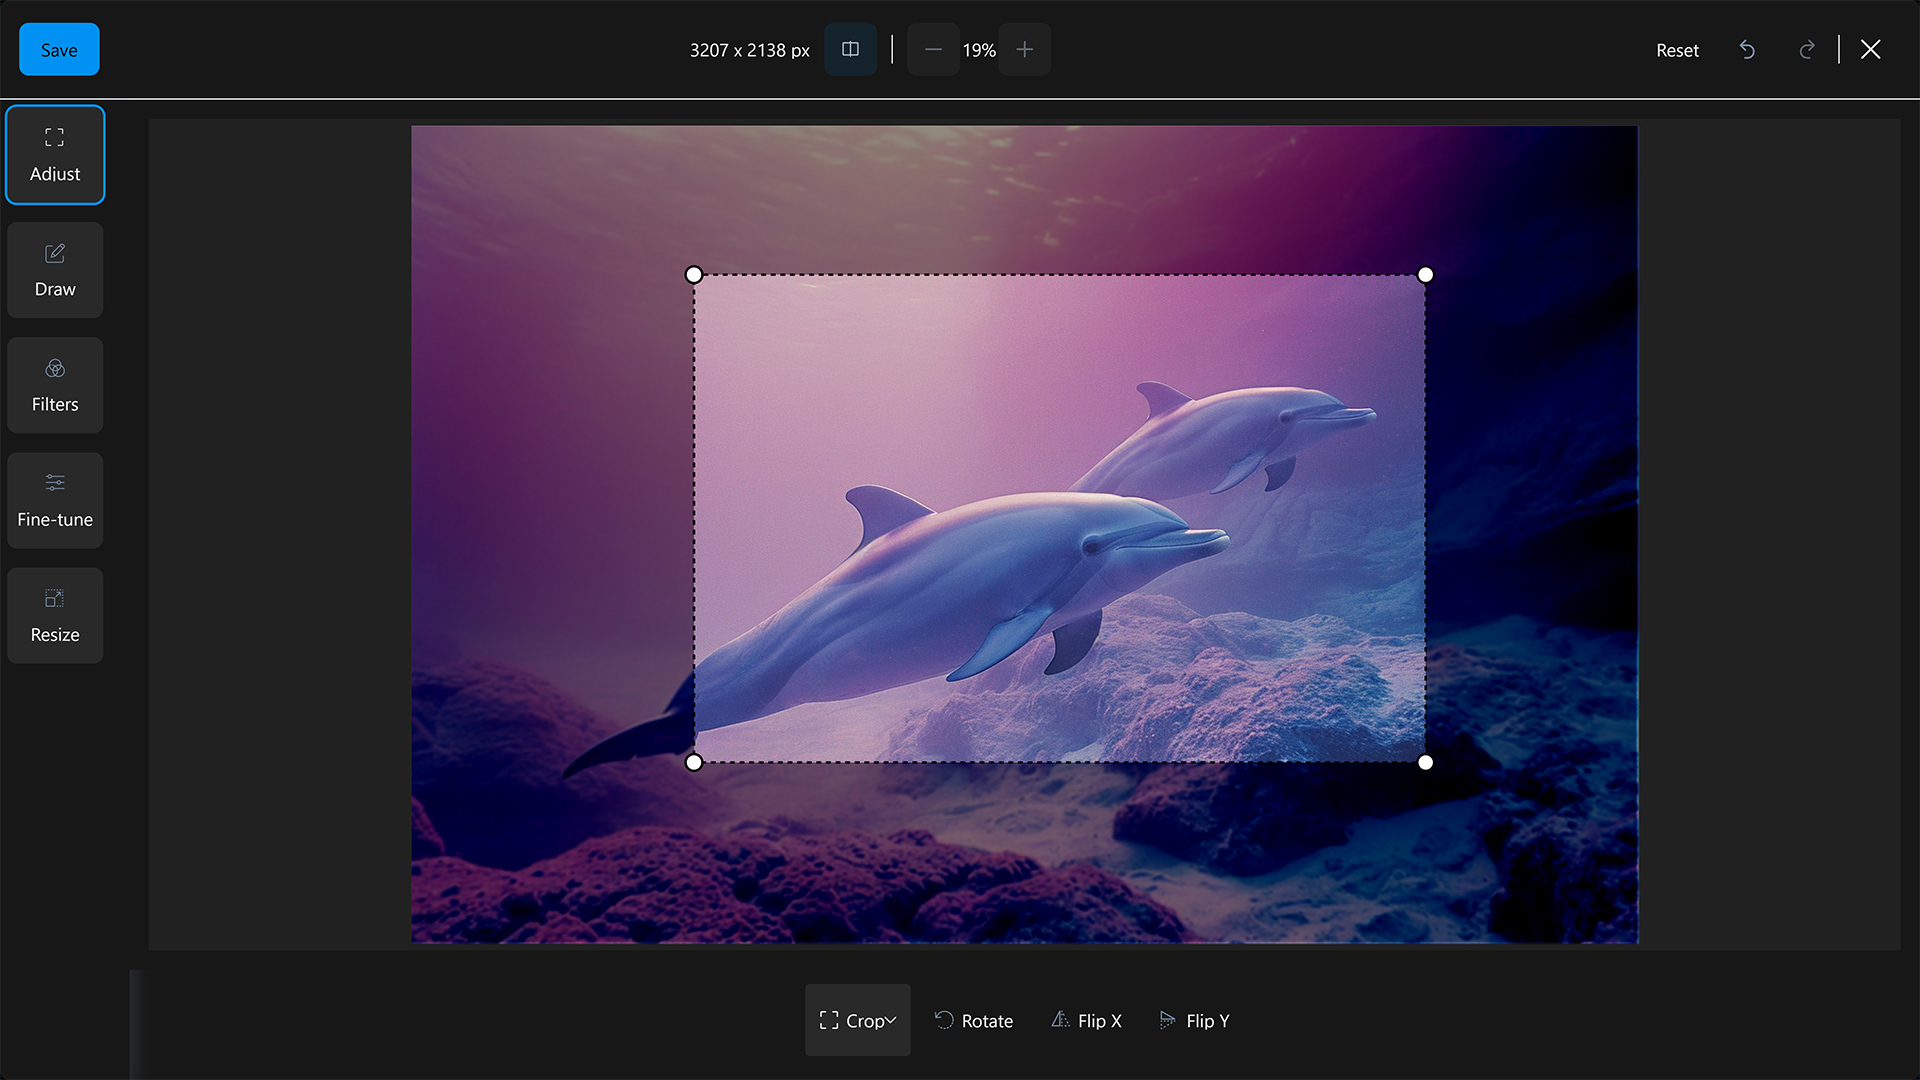Rotate the image

point(974,1020)
